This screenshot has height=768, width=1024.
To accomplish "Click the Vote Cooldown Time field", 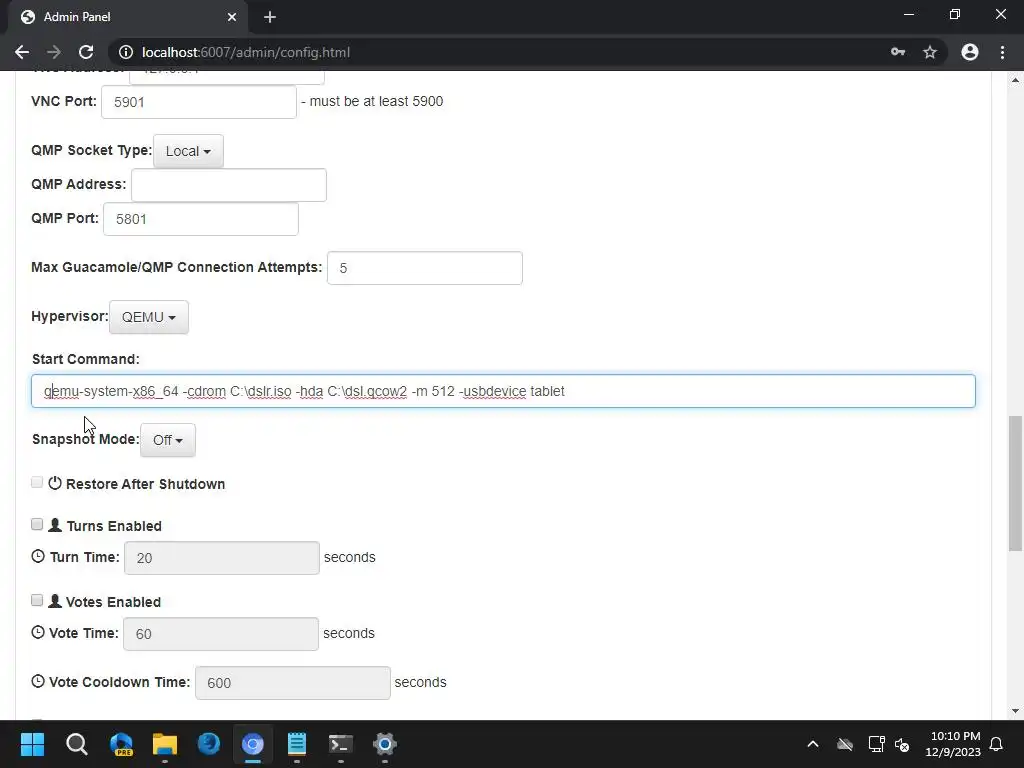I will tap(293, 682).
